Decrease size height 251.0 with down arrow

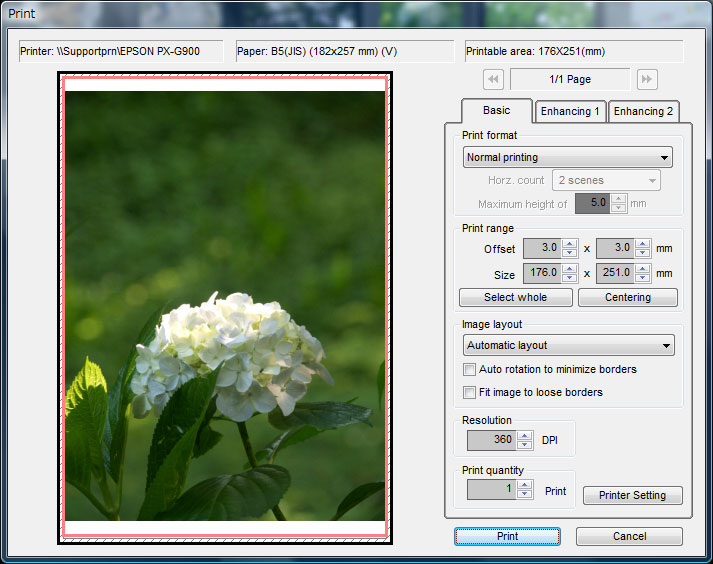coord(643,277)
